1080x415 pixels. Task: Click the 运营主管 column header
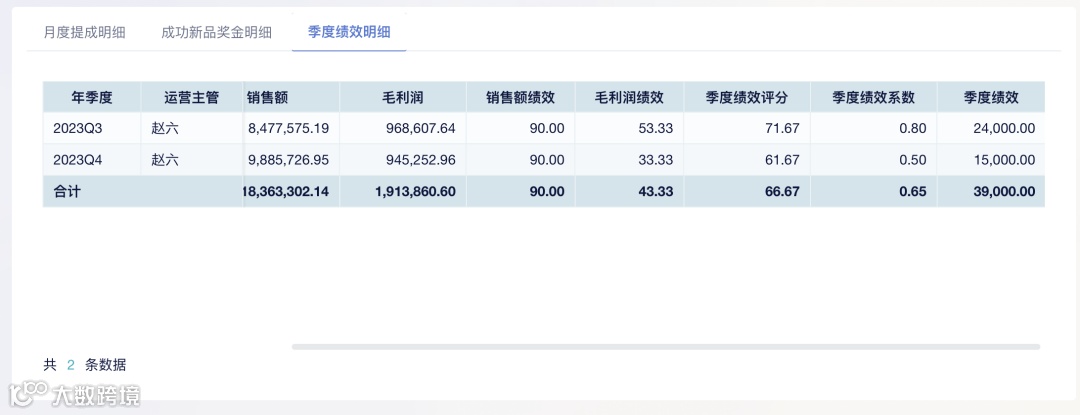coord(192,98)
